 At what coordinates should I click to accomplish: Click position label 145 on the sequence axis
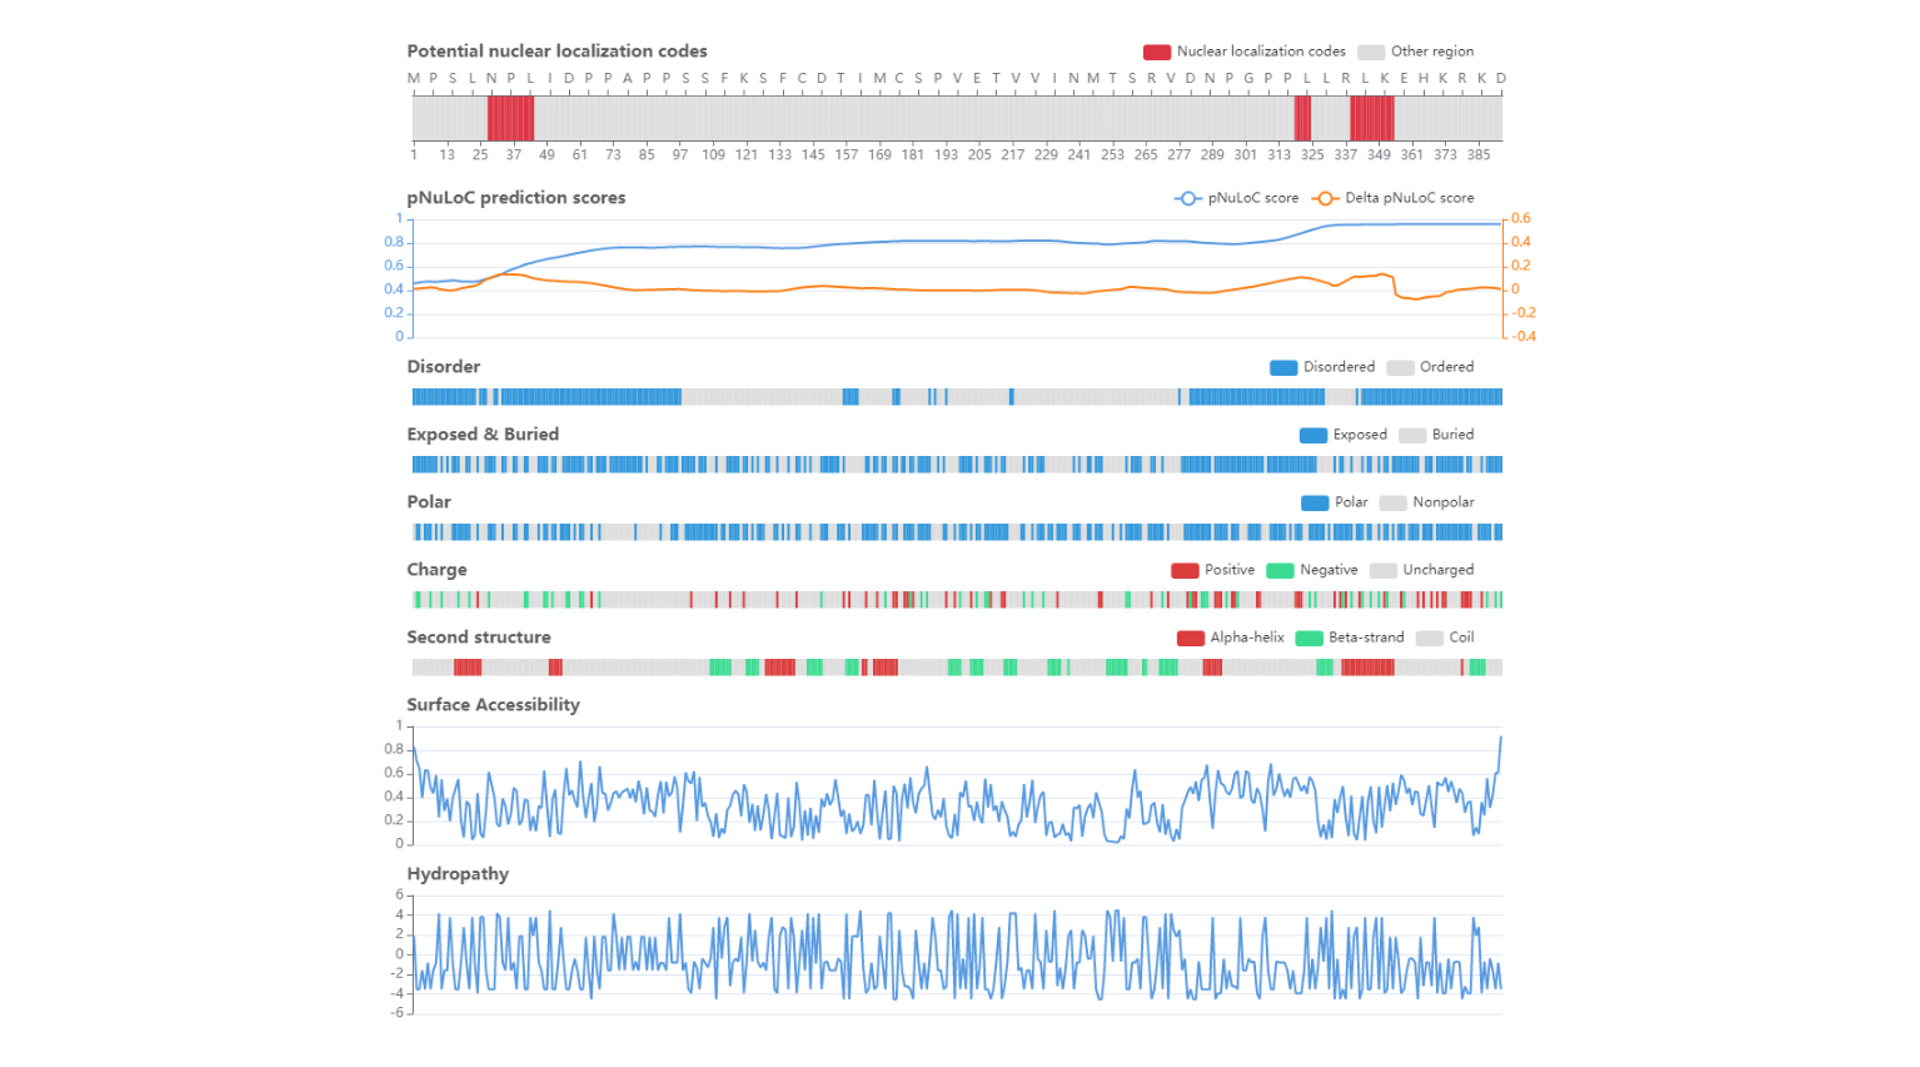point(813,155)
